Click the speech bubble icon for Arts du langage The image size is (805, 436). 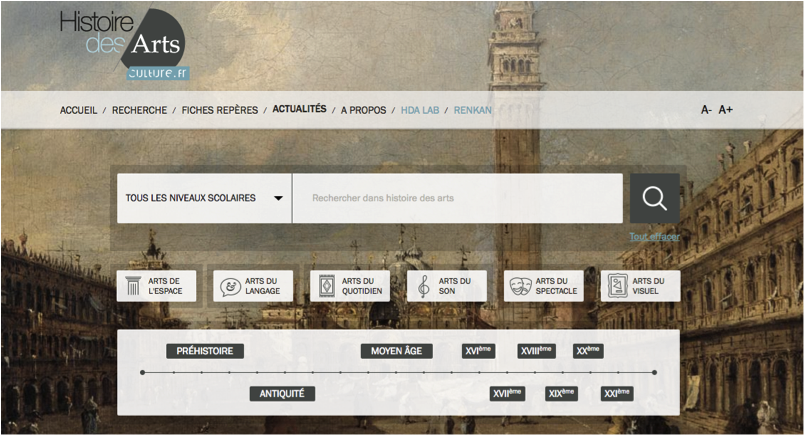(x=230, y=287)
